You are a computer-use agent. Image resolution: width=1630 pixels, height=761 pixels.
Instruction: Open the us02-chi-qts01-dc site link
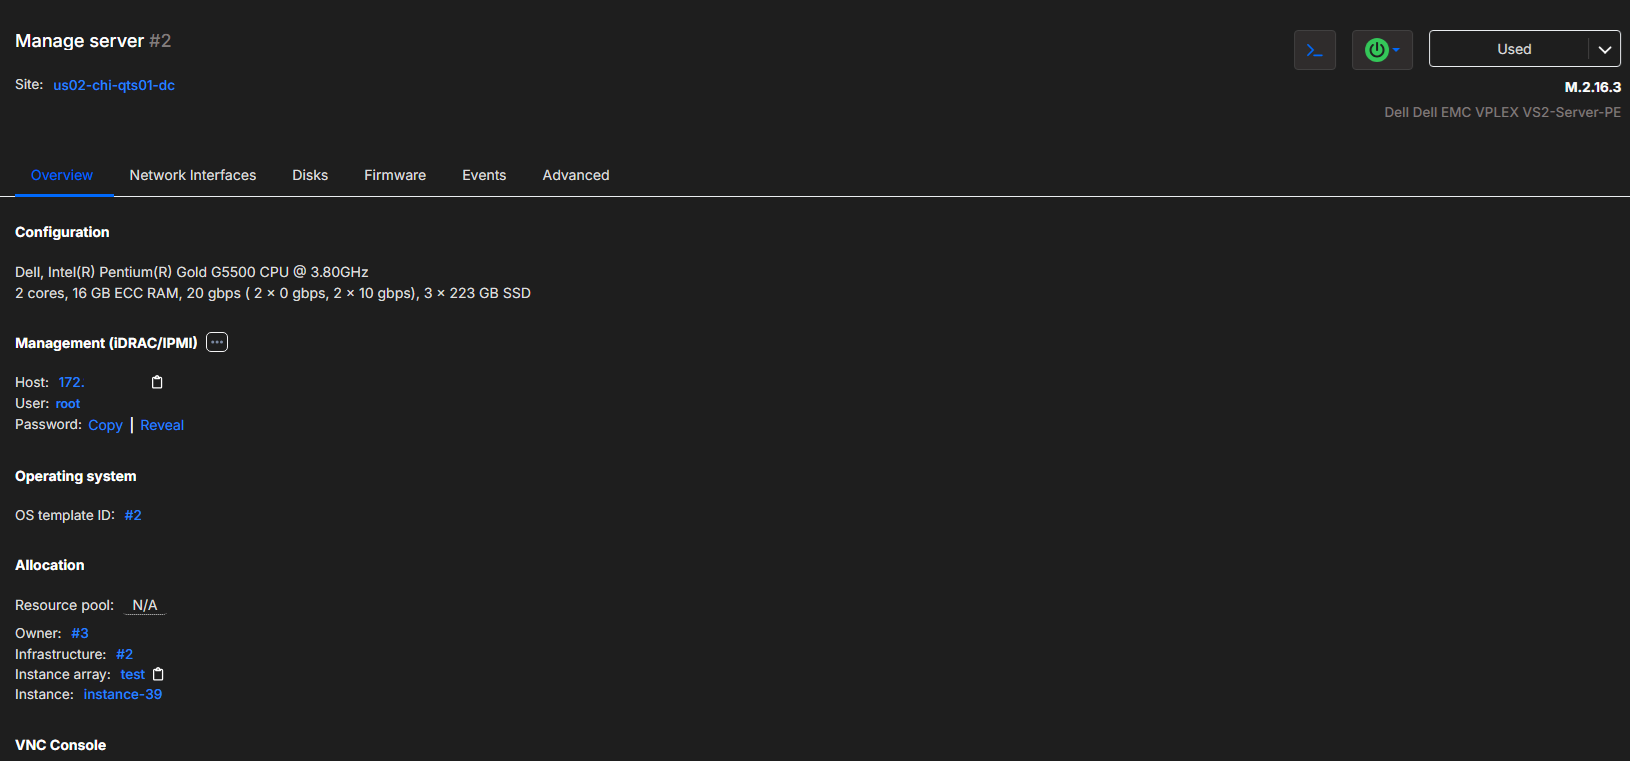coord(114,85)
